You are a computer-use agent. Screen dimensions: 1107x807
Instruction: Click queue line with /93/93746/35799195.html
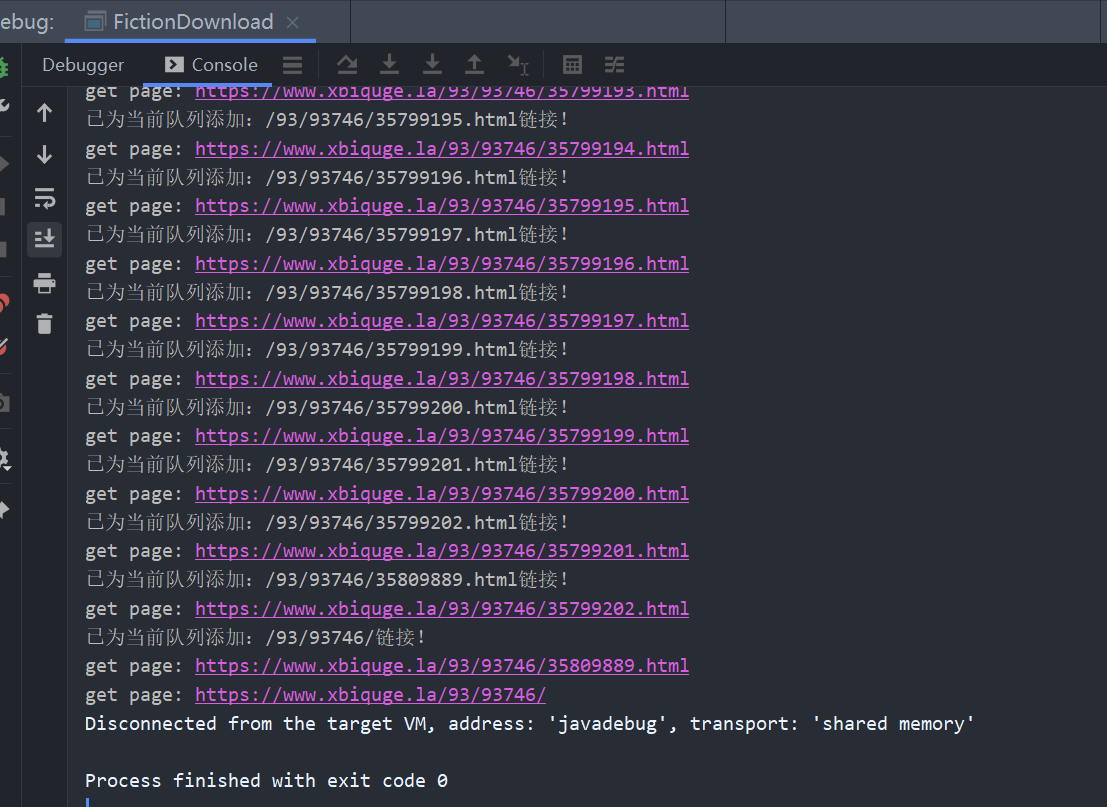point(327,120)
